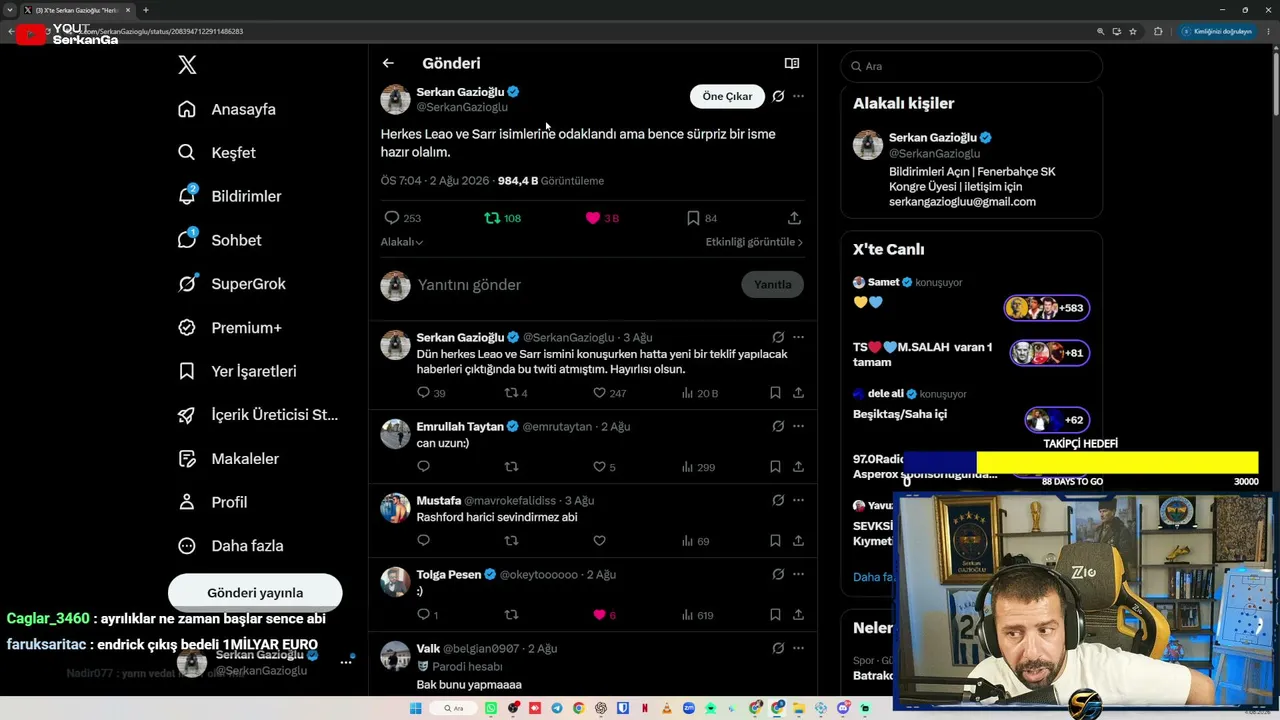The height and width of the screenshot is (720, 1280).
Task: Open SuperGrok from the sidebar
Action: tap(233, 284)
